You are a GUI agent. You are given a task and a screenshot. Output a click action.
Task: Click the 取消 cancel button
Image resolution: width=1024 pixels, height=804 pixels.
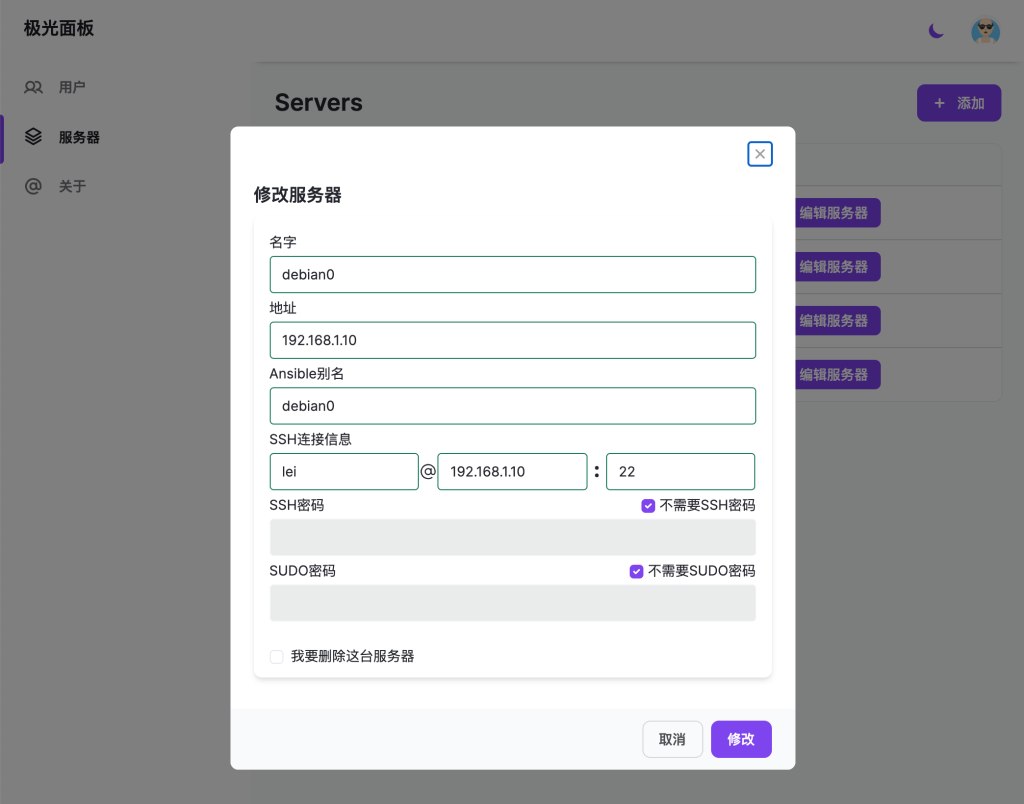(672, 739)
